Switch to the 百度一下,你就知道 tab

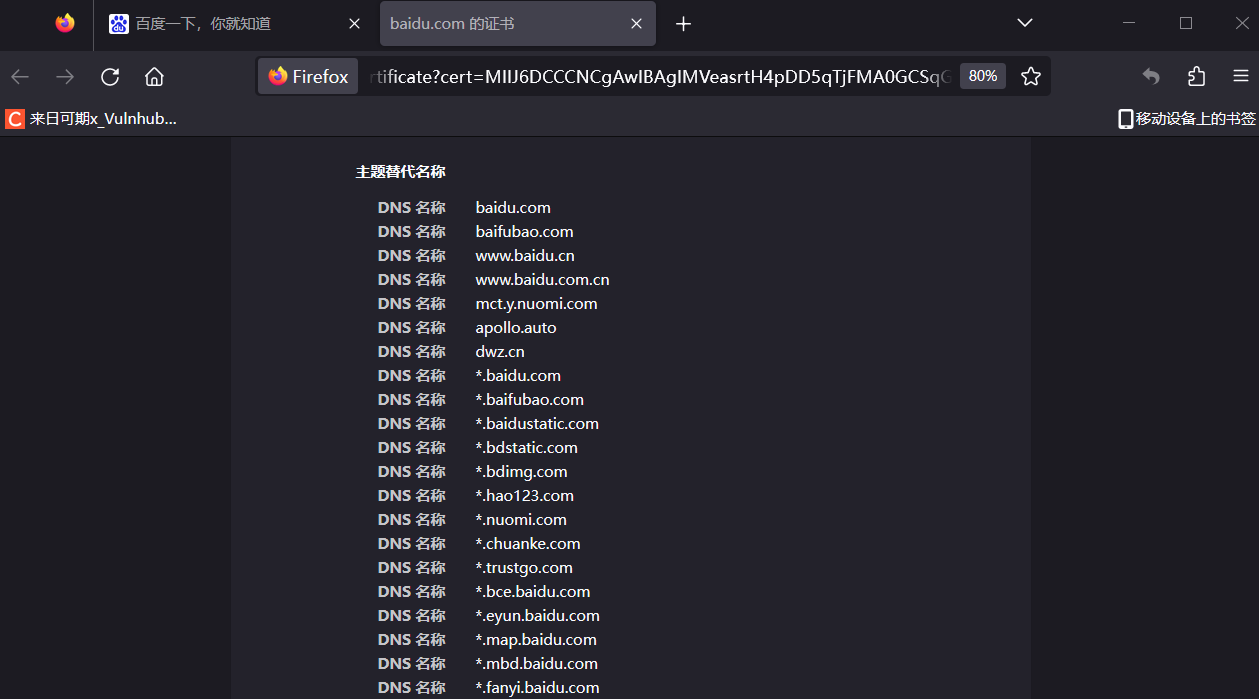coord(236,24)
